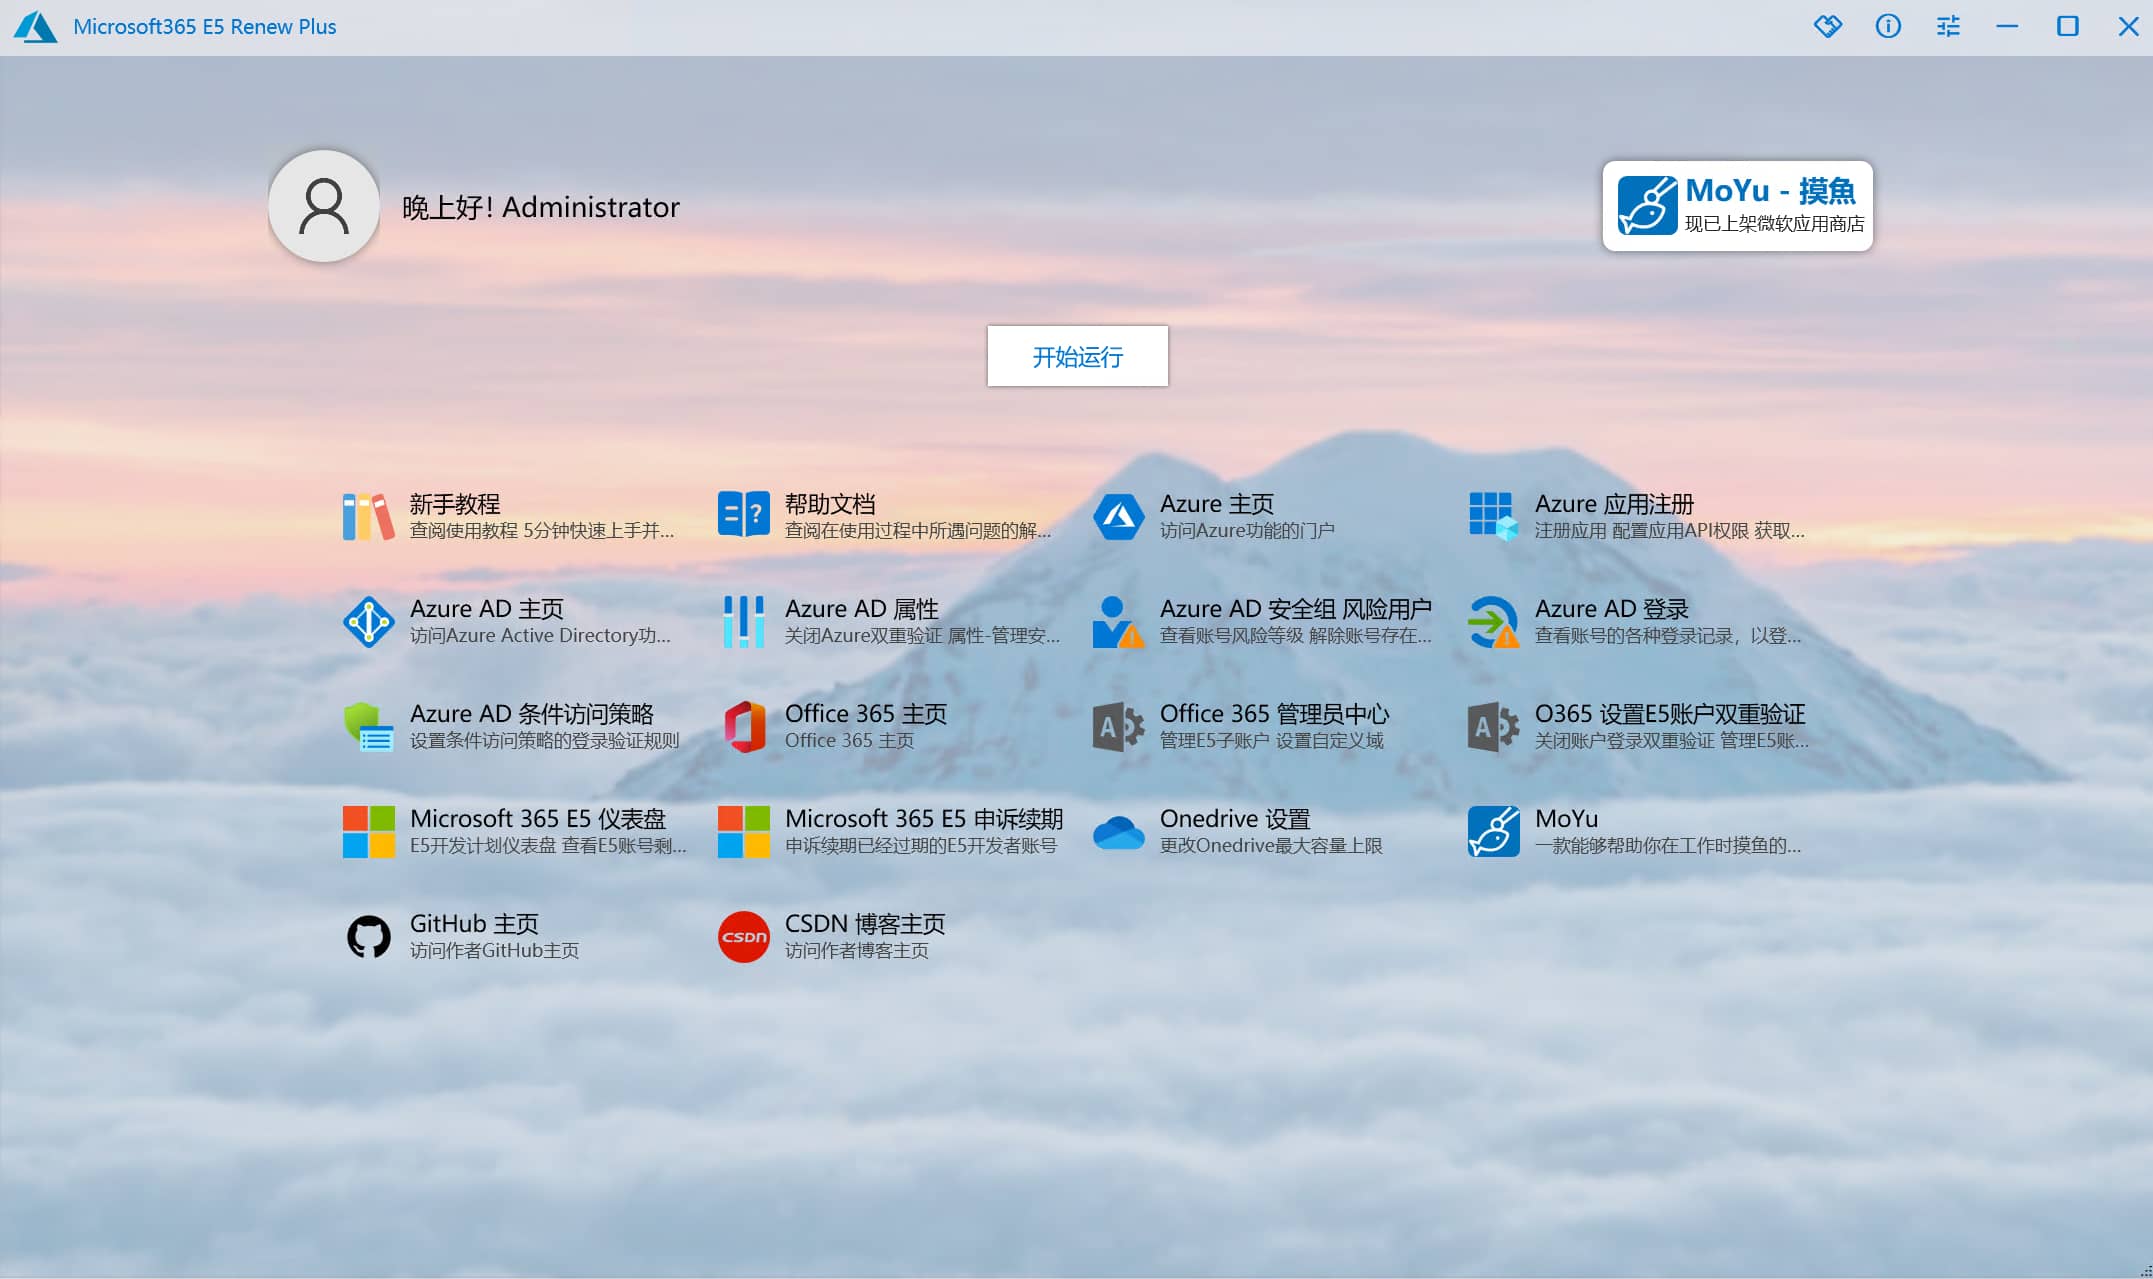2153x1279 pixels.
Task: Open the Azure AD 属性 bars icon
Action: [744, 621]
